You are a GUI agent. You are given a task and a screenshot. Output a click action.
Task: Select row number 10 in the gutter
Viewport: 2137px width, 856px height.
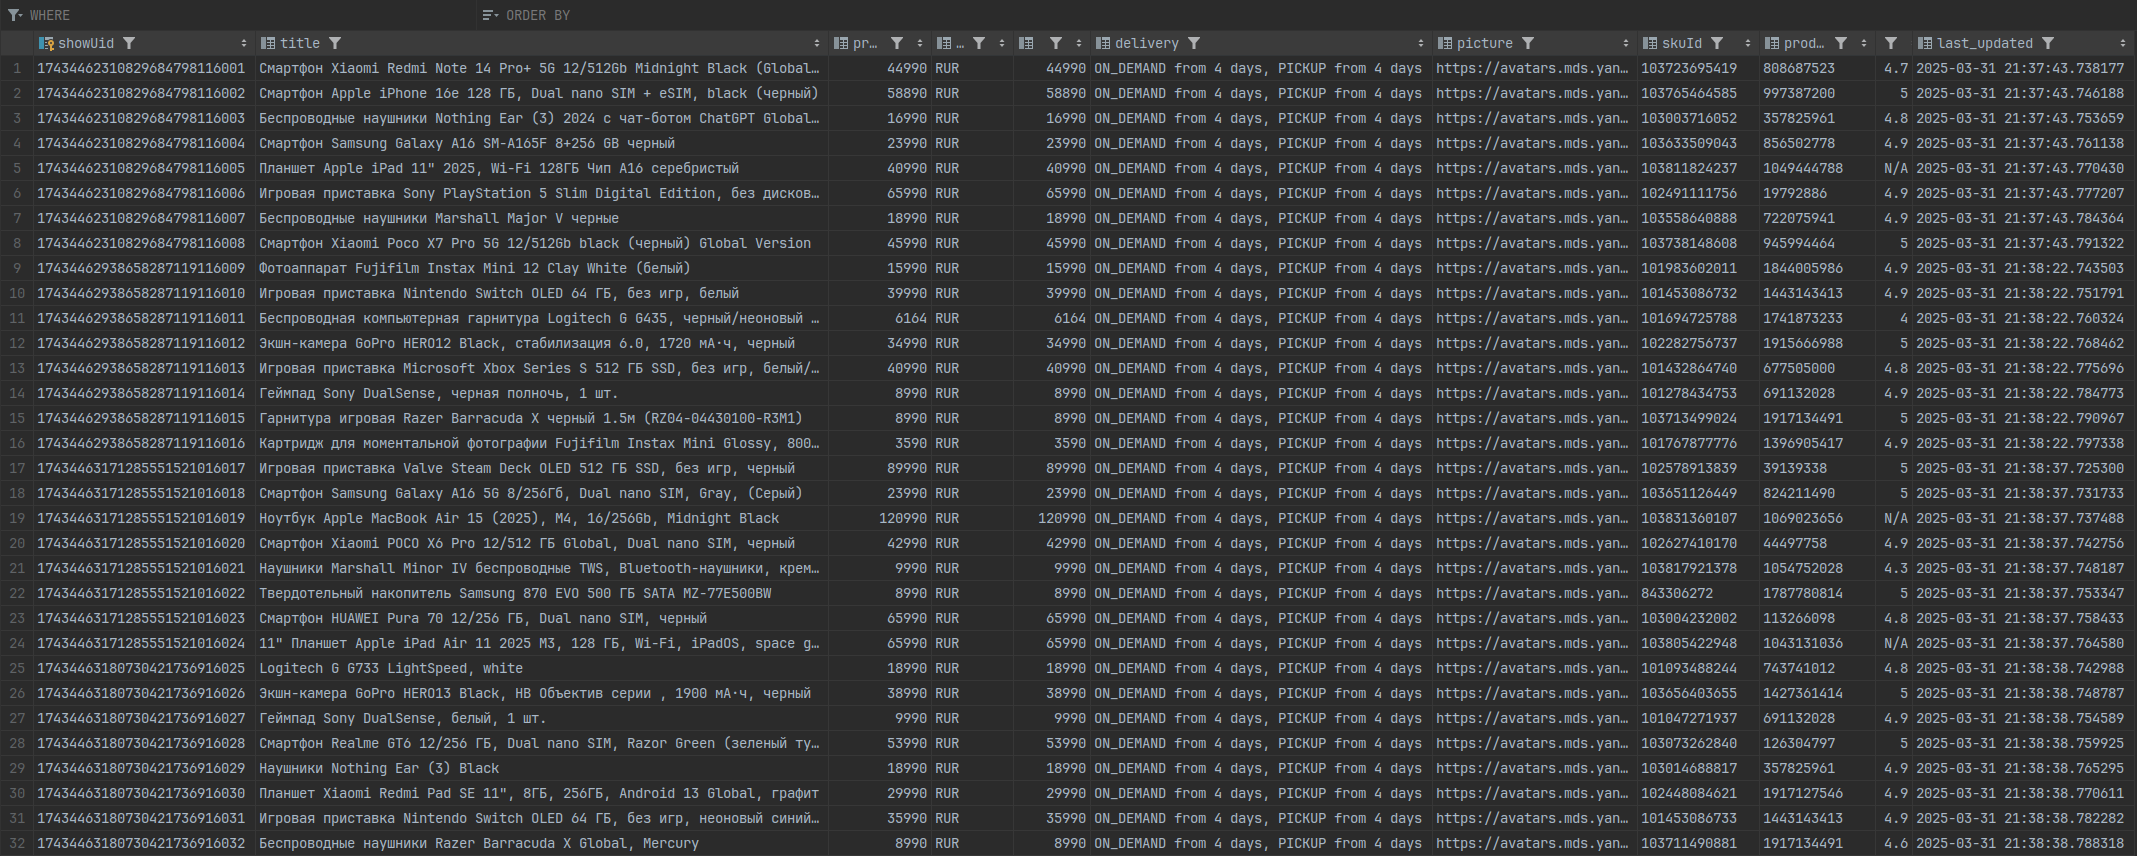click(17, 293)
